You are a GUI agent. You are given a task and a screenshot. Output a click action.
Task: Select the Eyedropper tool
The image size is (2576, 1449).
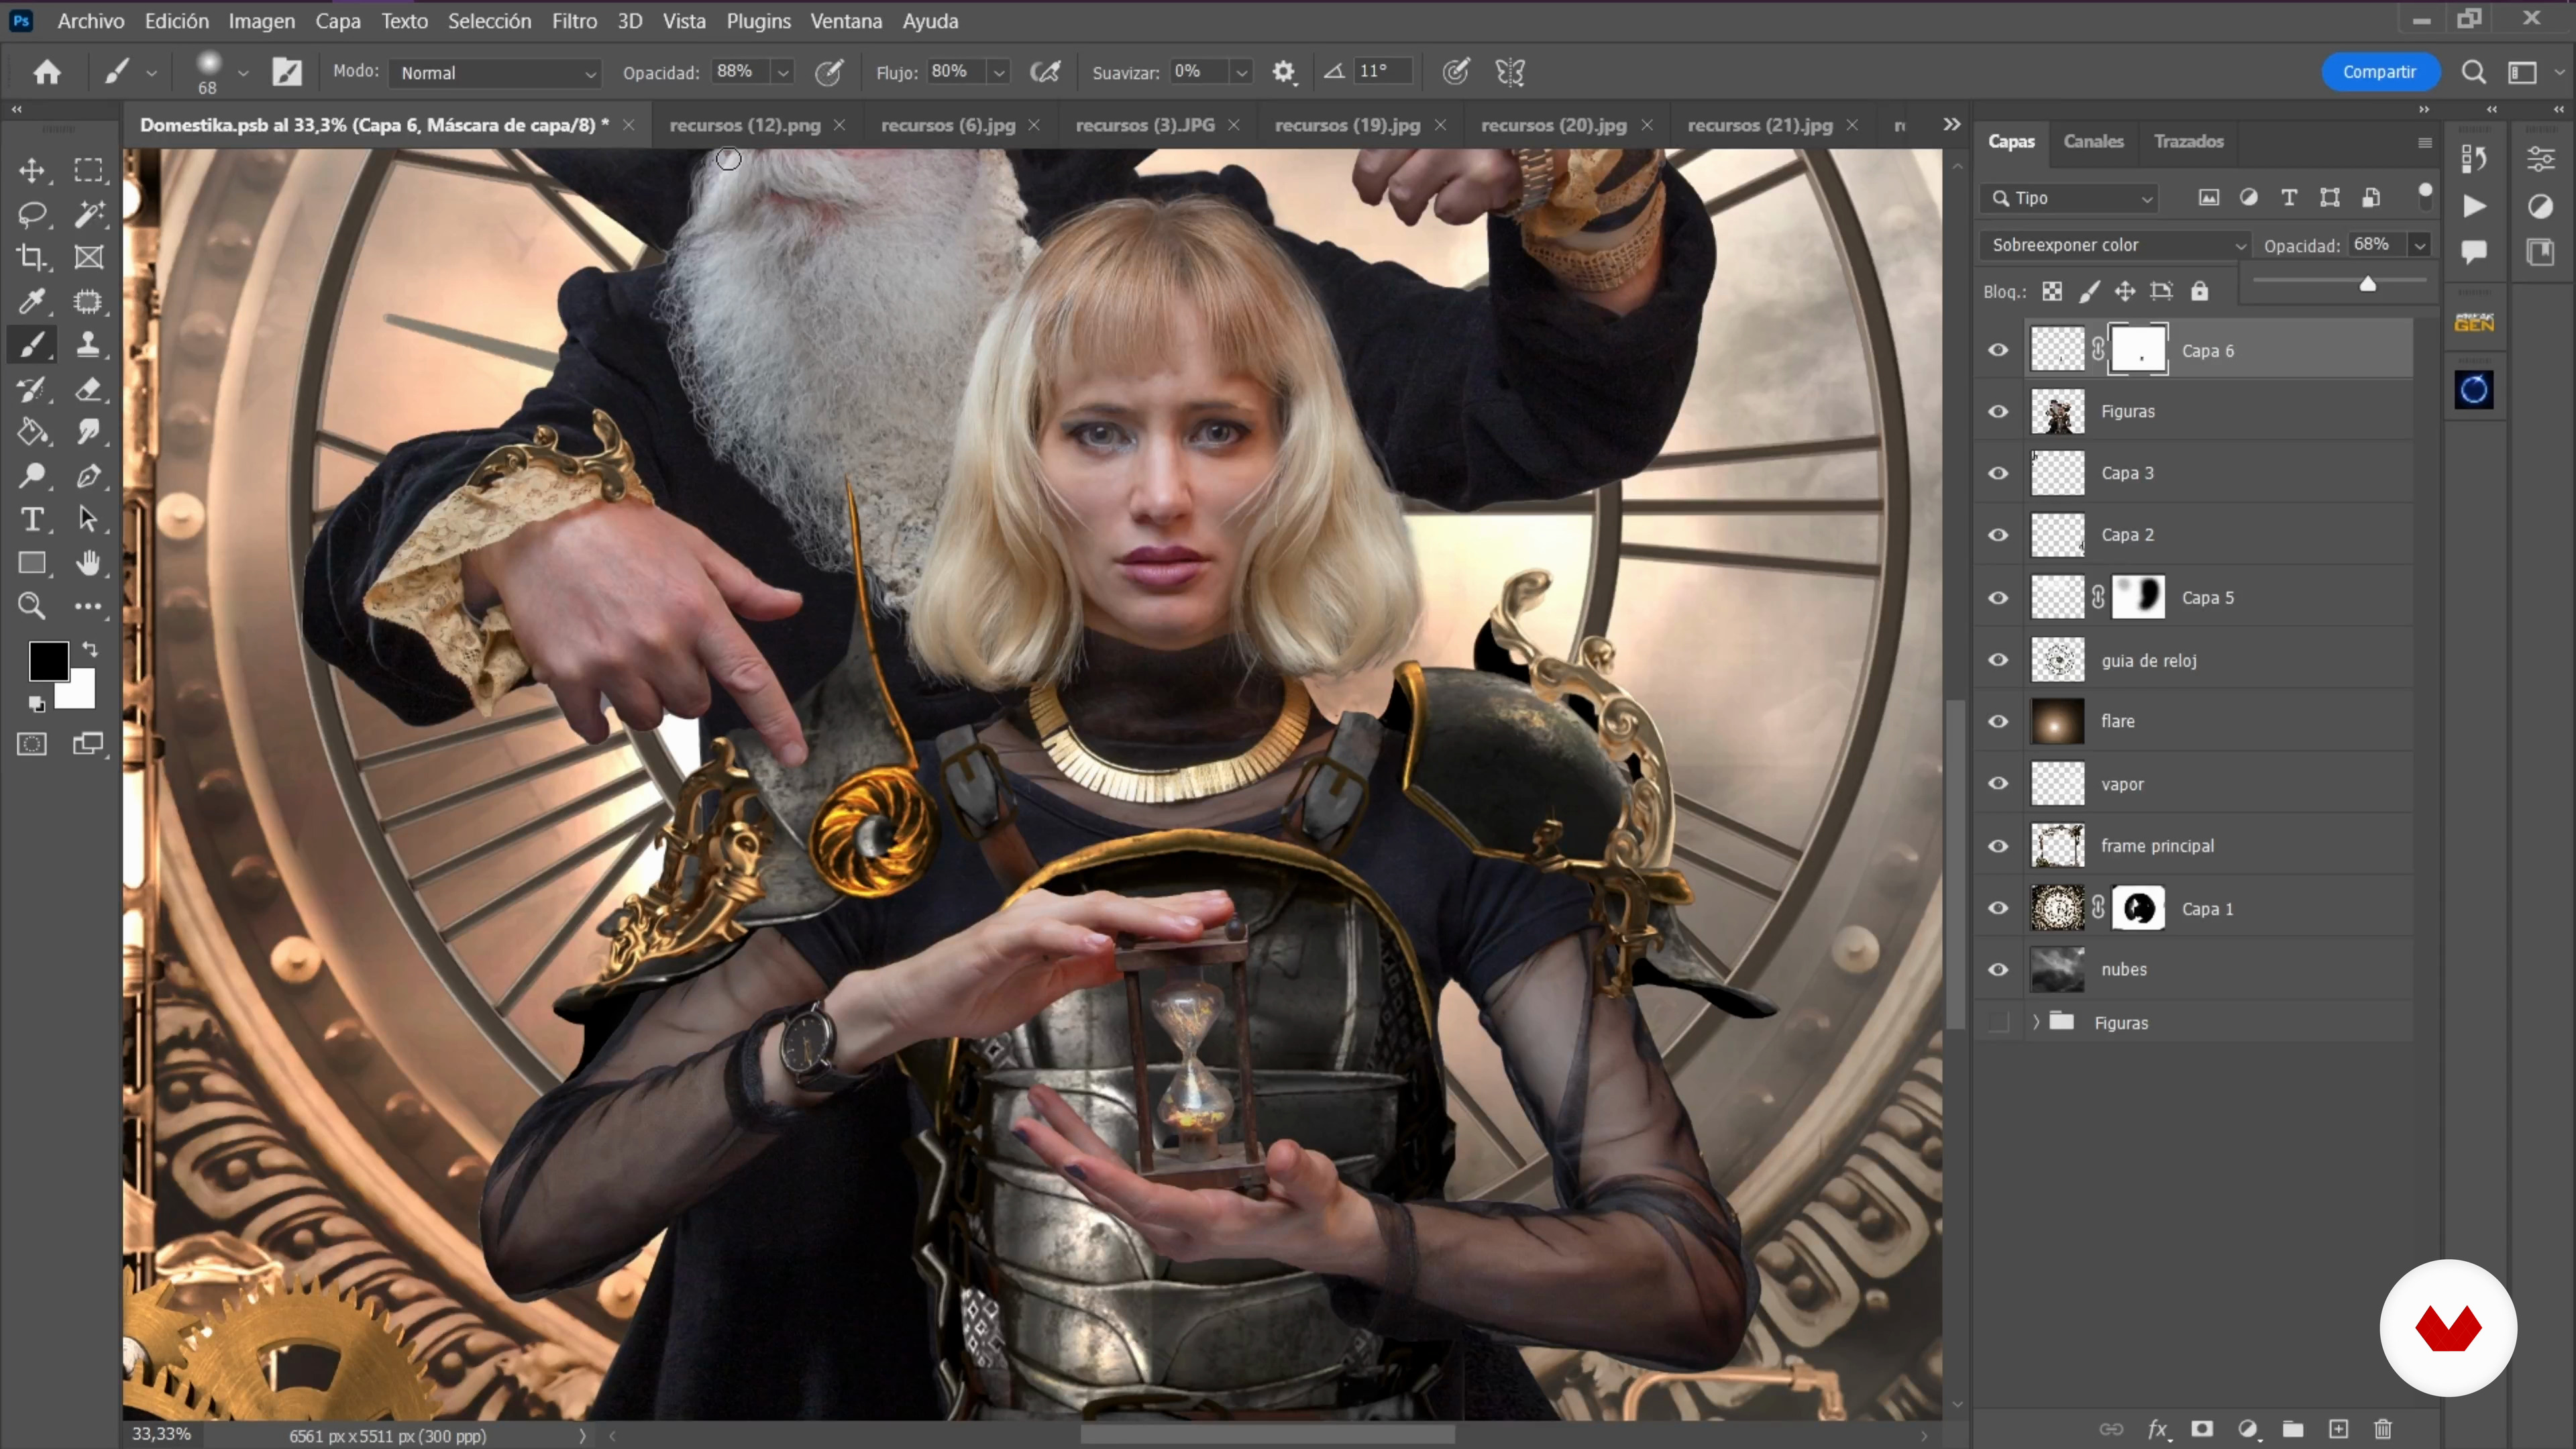32,301
